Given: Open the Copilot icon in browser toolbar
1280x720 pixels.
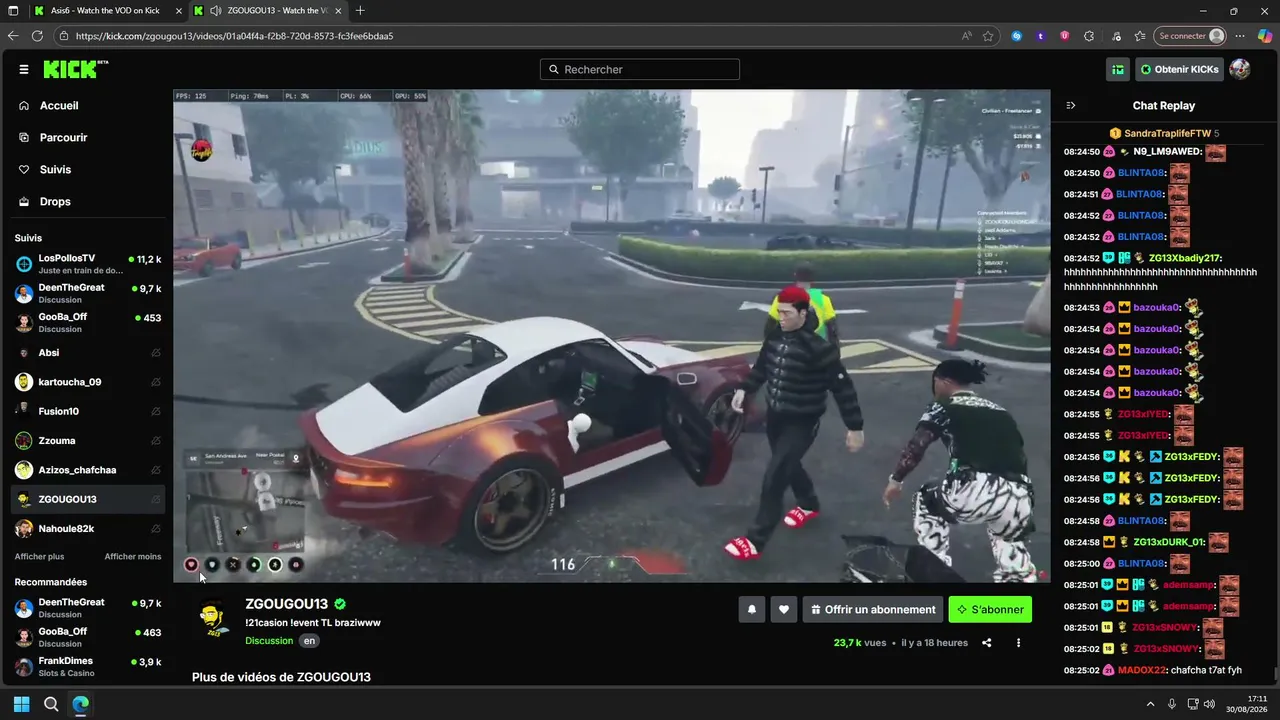Looking at the screenshot, I should (x=1265, y=36).
